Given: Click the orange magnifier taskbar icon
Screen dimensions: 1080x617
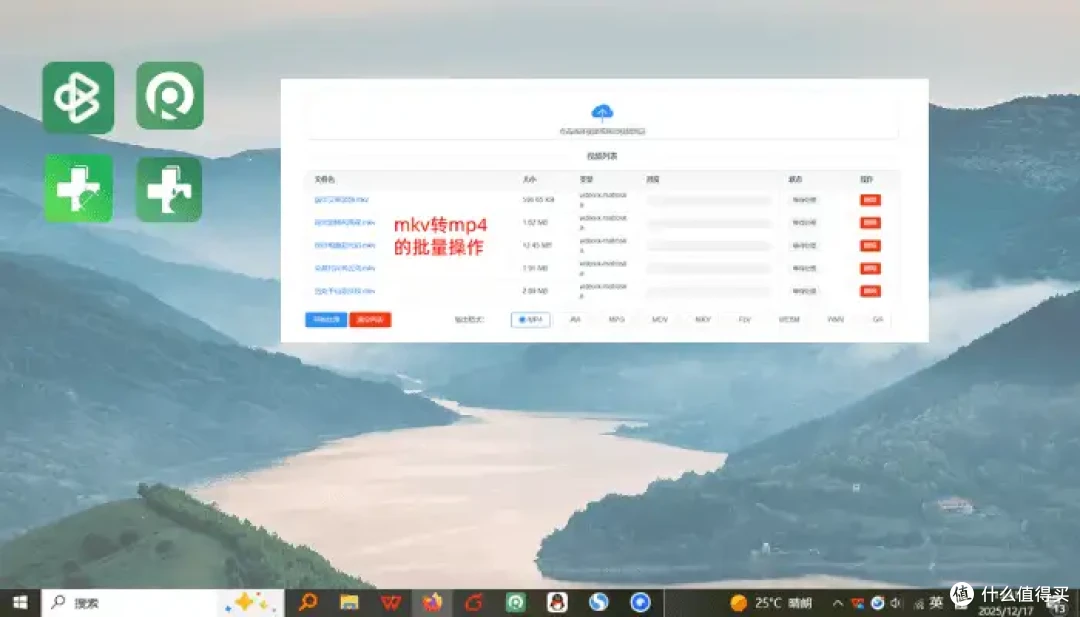Looking at the screenshot, I should [x=308, y=603].
